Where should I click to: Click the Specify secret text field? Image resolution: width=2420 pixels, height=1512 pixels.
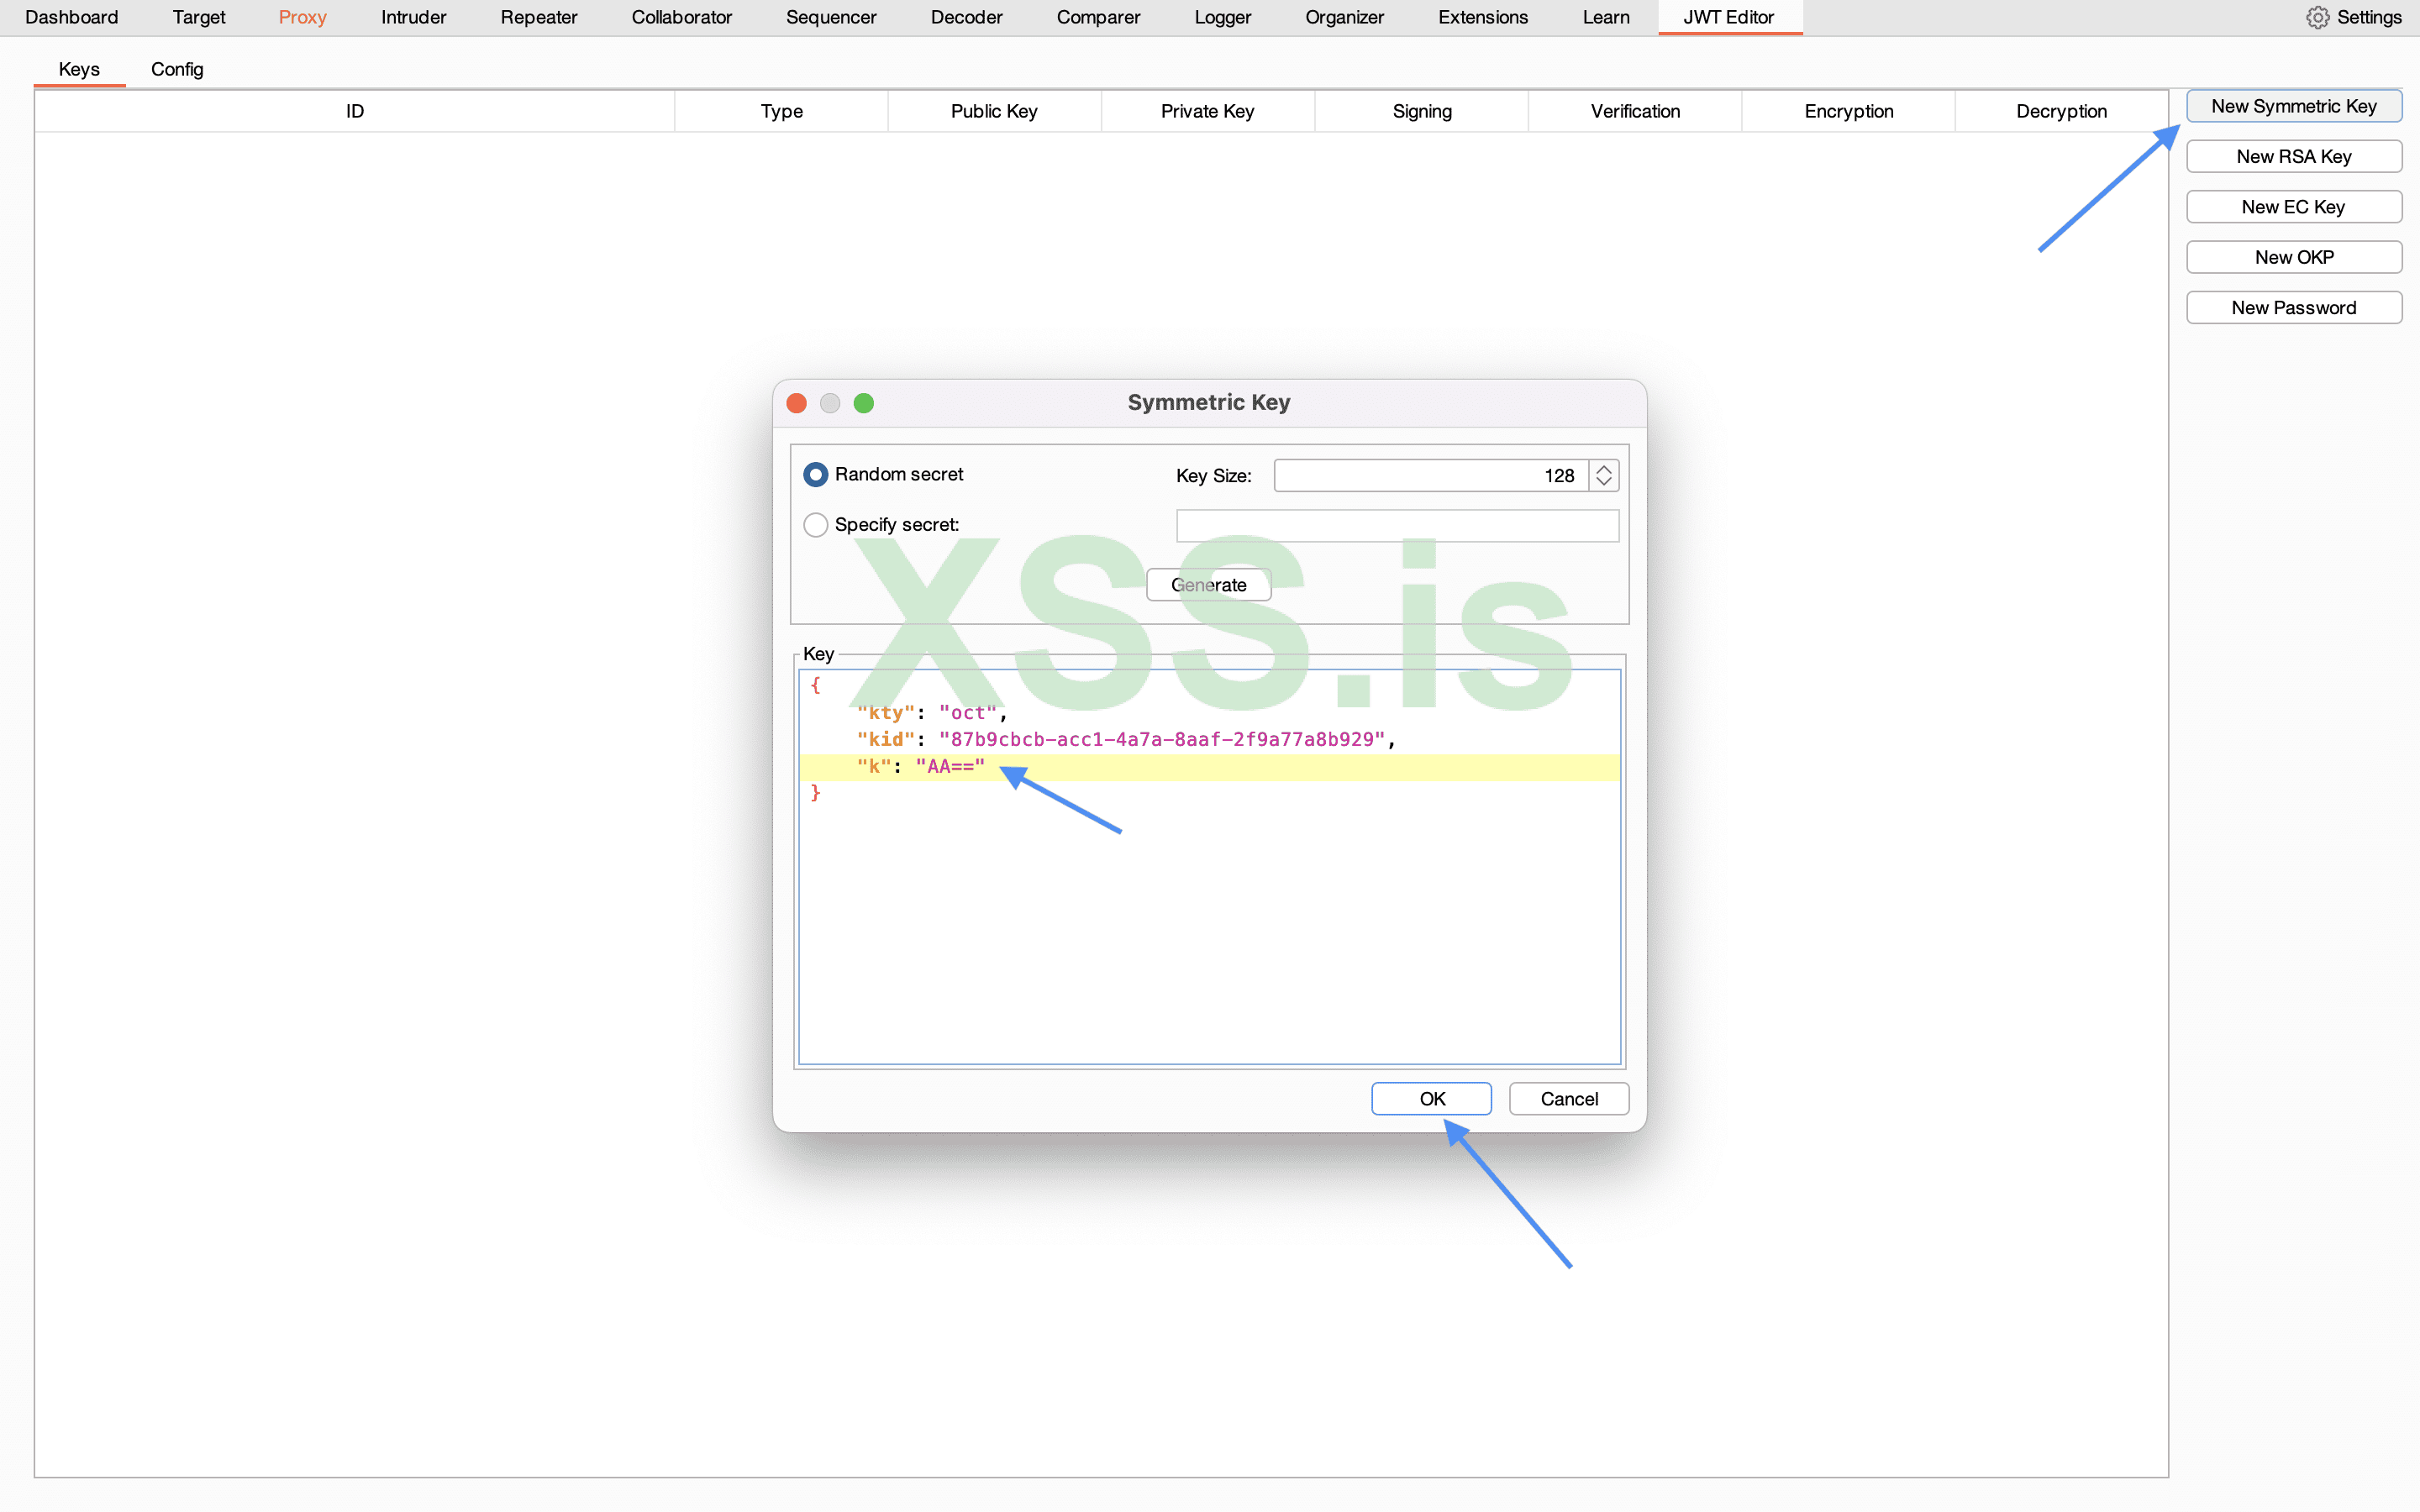coord(1397,526)
